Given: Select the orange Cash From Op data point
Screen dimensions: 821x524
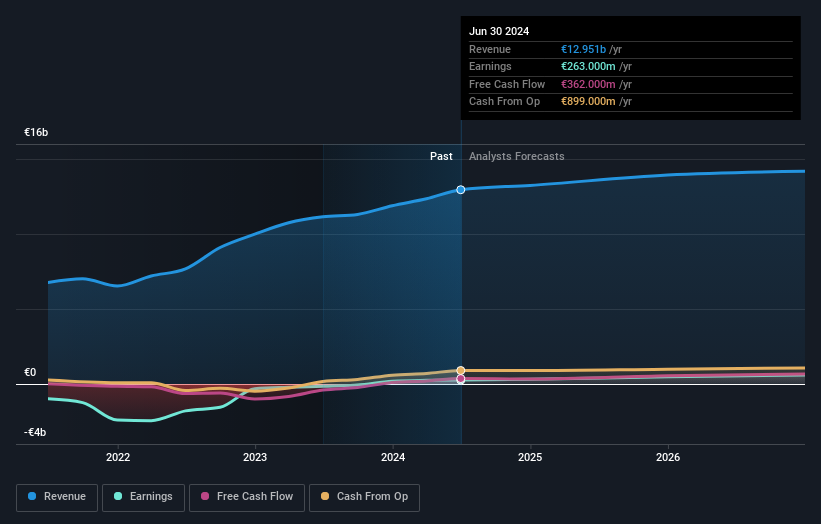Looking at the screenshot, I should 460,370.
